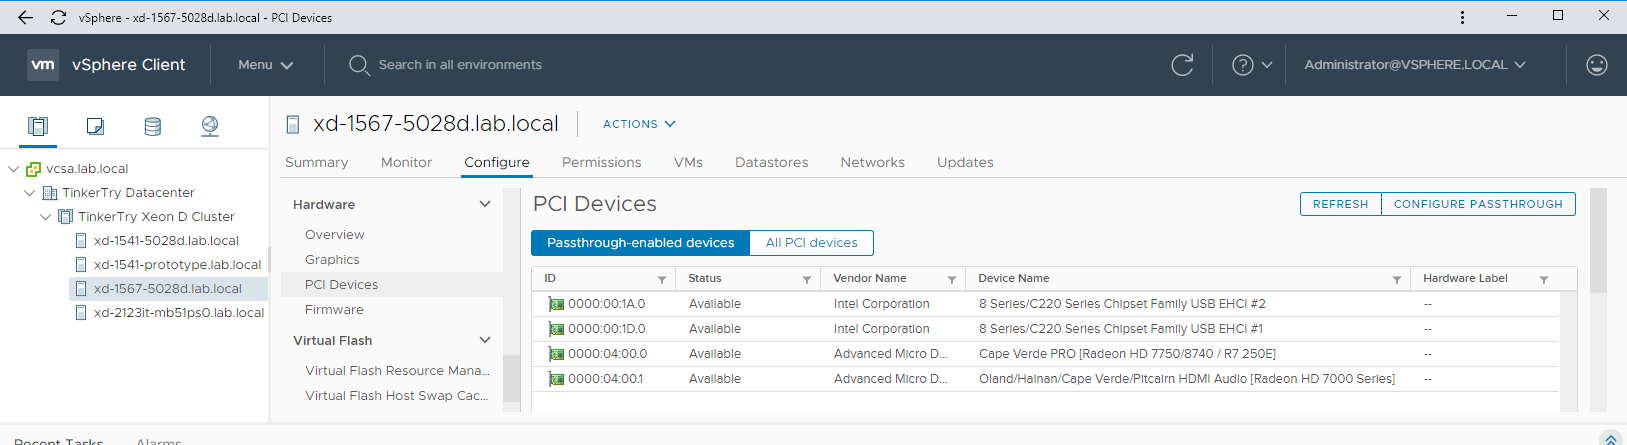Viewport: 1627px width, 445px height.
Task: Click the smiley feedback icon
Action: (x=1597, y=65)
